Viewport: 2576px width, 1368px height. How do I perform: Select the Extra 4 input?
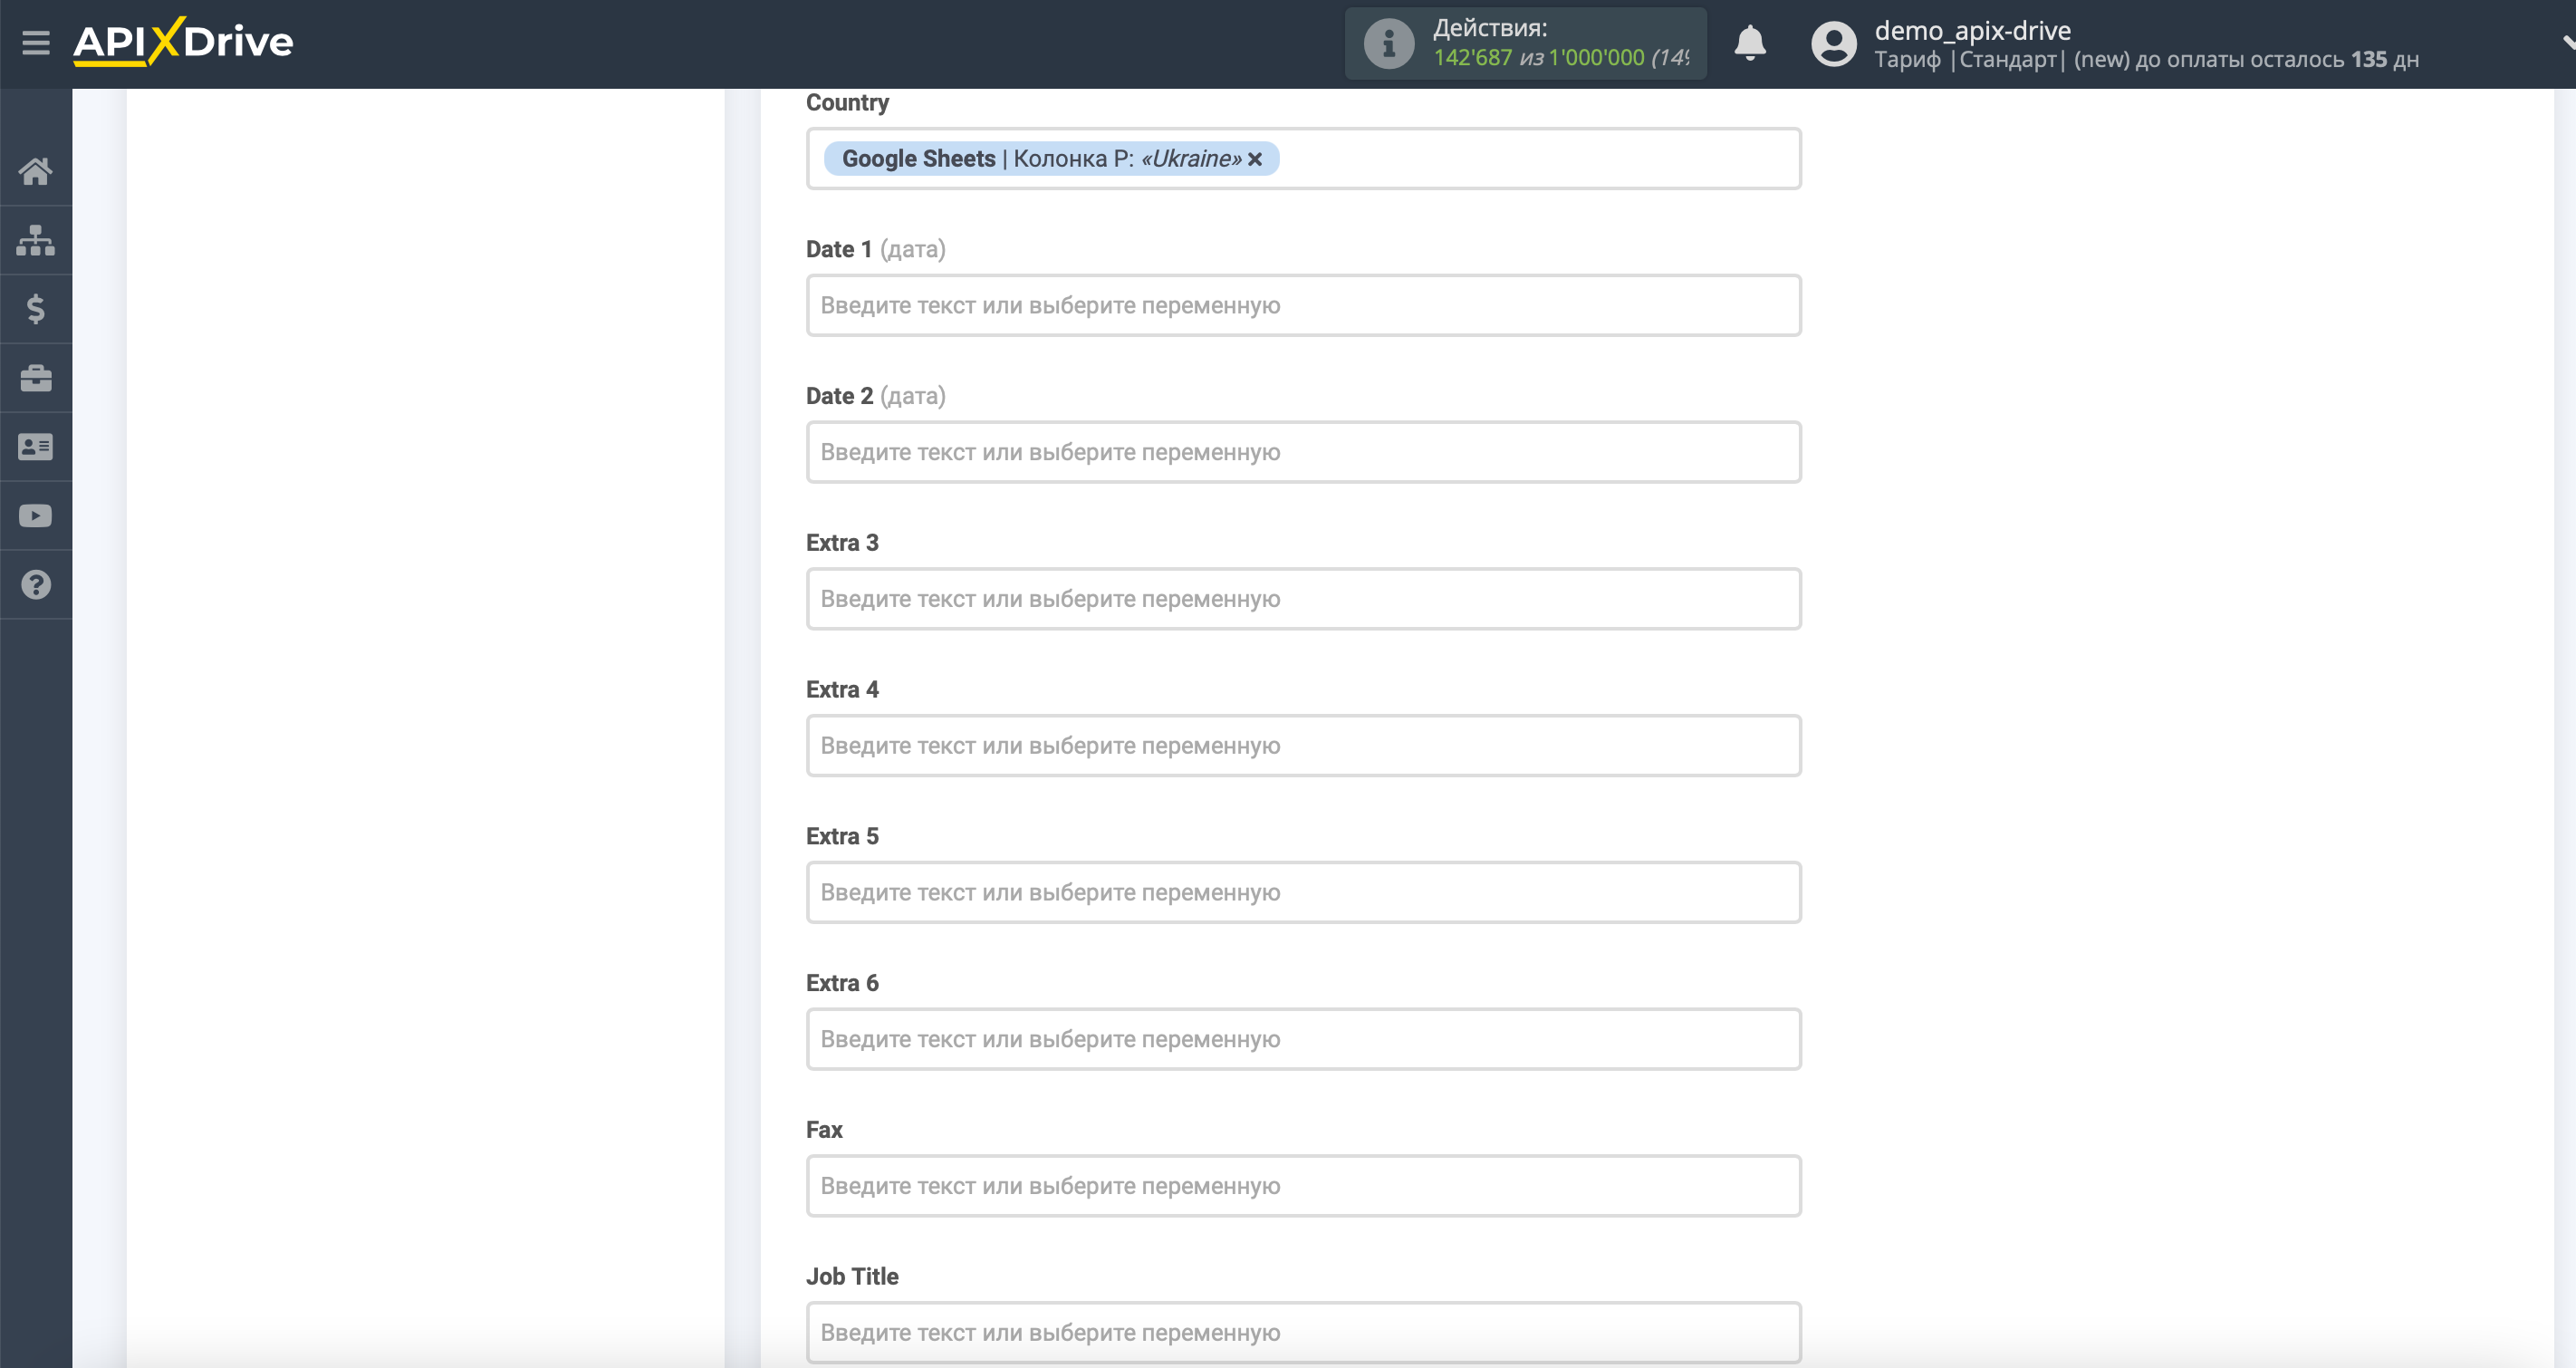(x=1304, y=746)
